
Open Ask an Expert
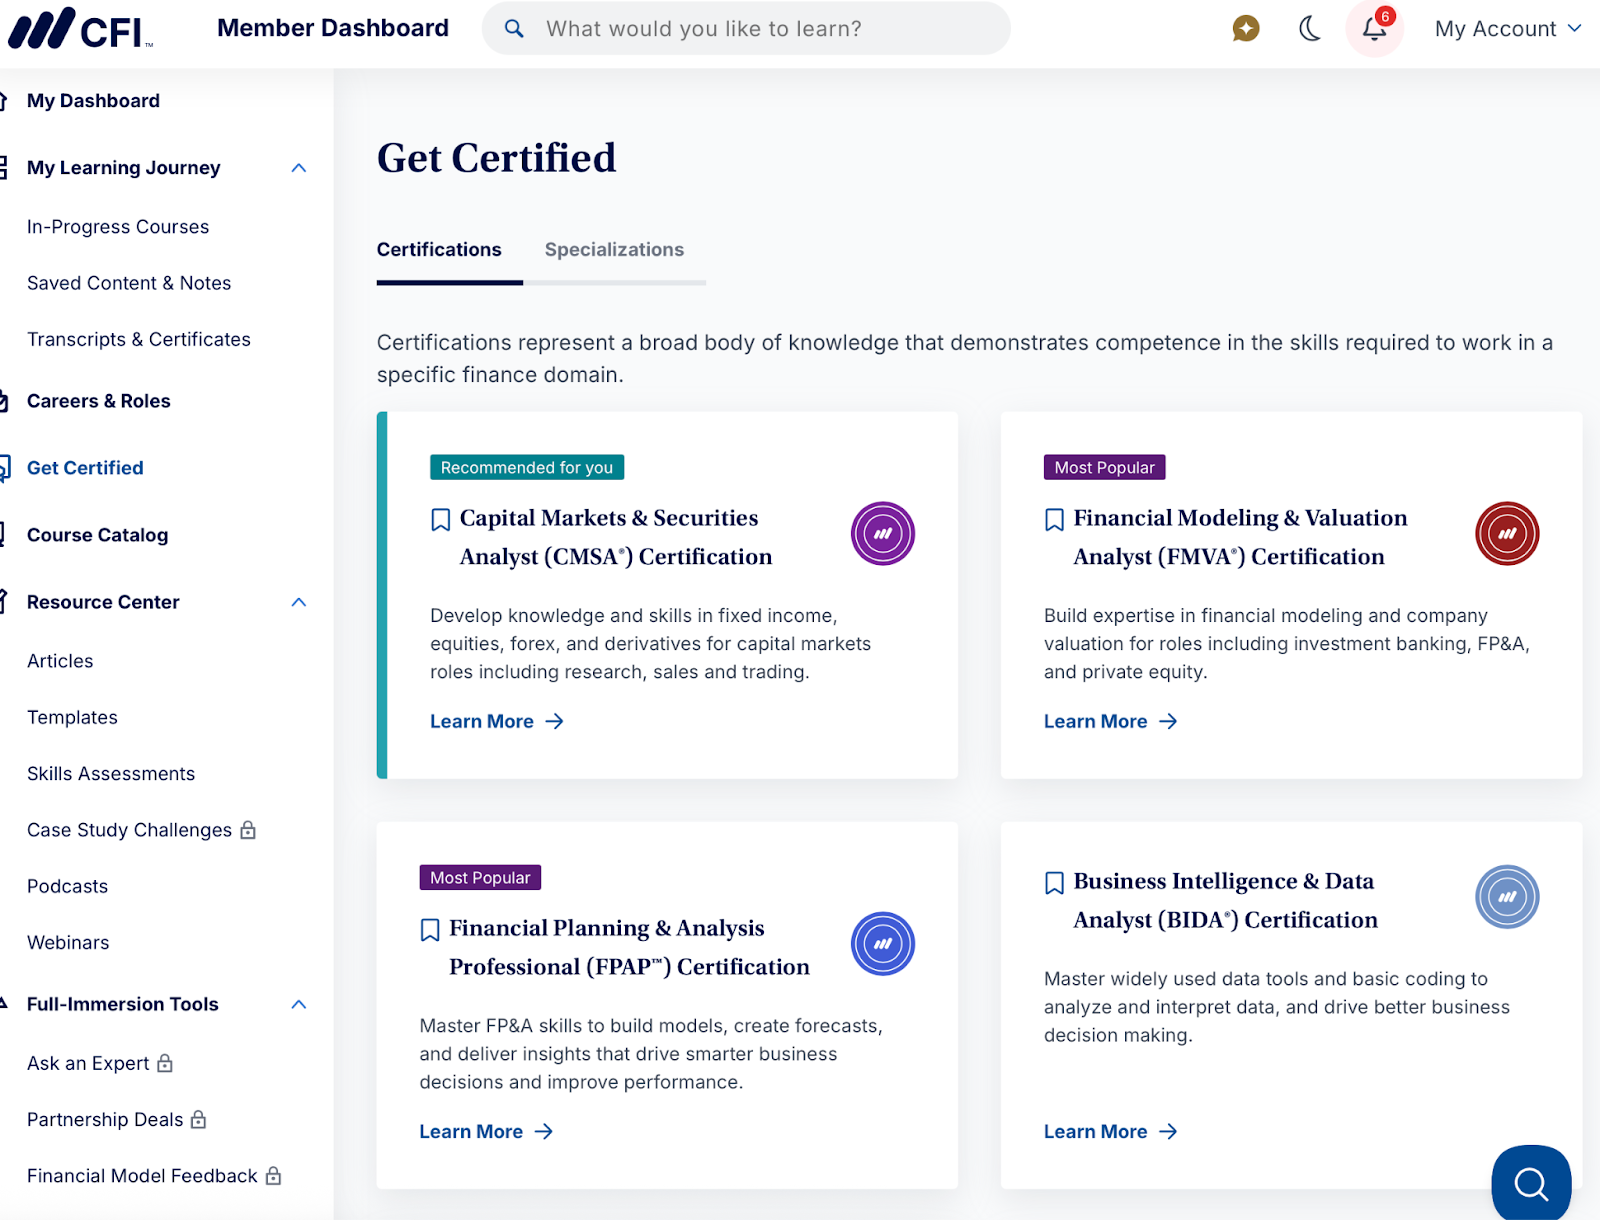pyautogui.click(x=88, y=1063)
